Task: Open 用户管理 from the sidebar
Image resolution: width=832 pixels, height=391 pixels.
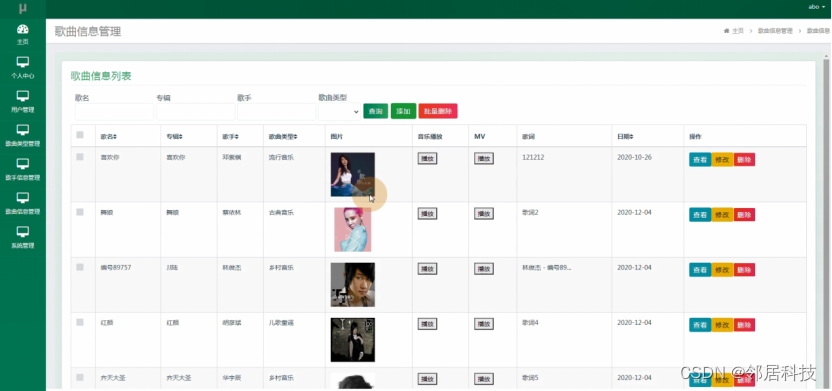Action: pos(23,102)
